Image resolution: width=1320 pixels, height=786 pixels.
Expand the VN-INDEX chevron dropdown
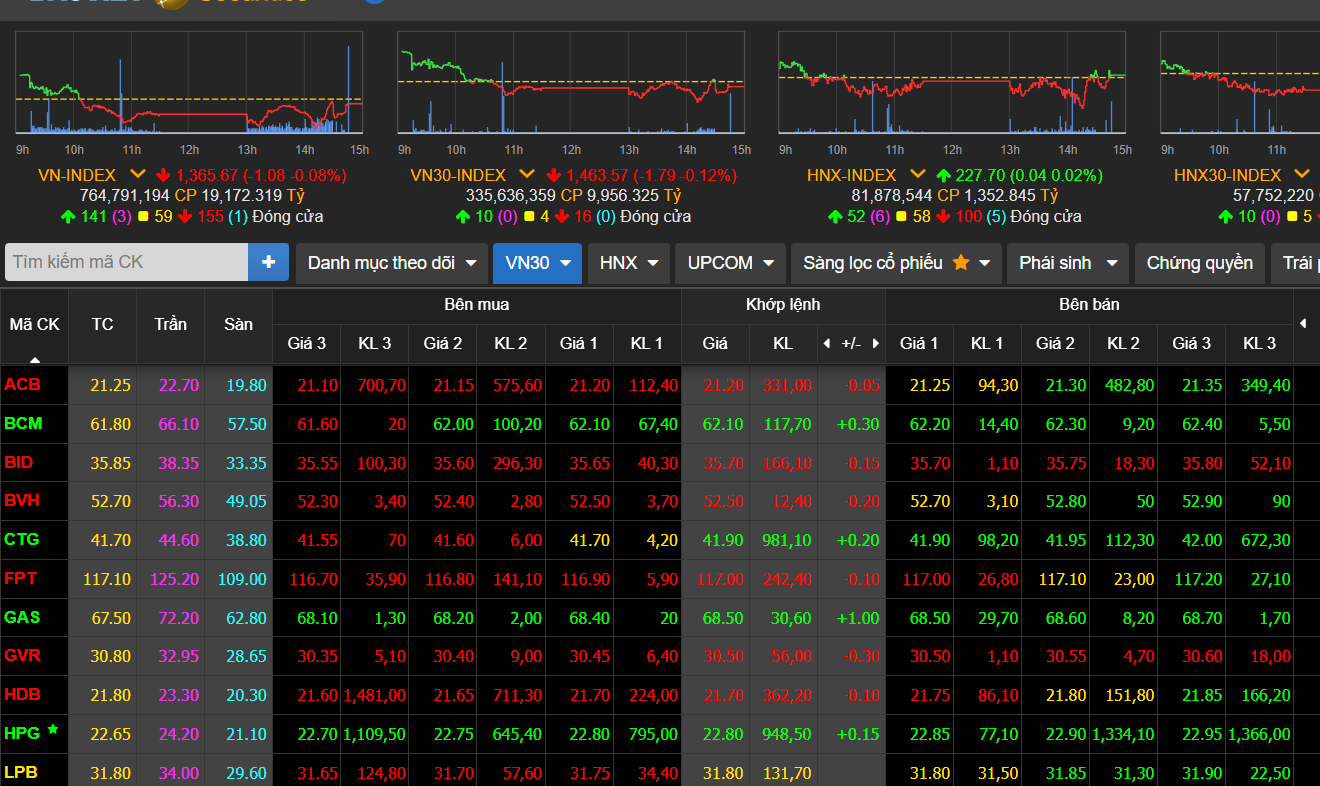pos(138,175)
